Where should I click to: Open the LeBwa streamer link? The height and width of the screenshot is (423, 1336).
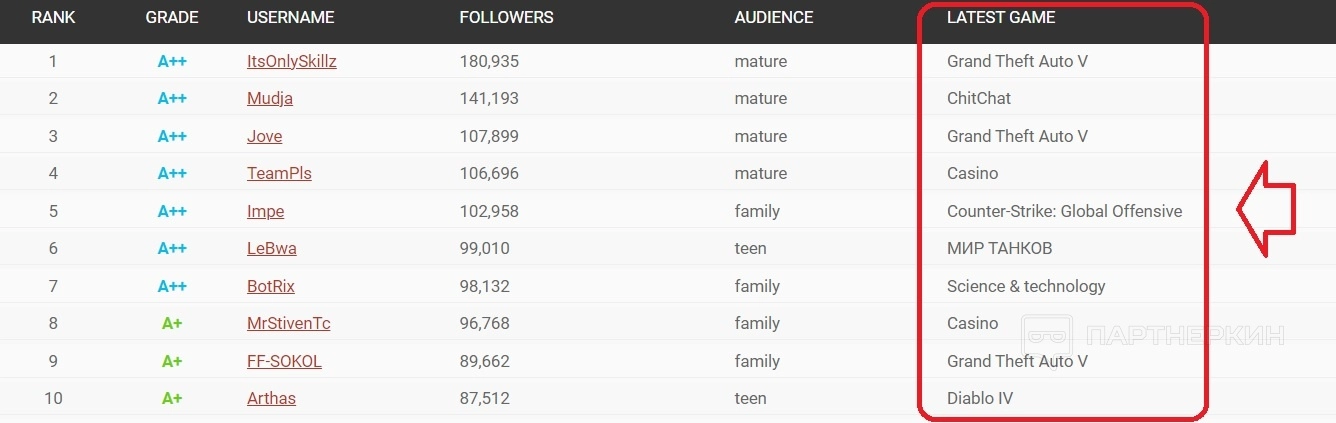point(271,248)
